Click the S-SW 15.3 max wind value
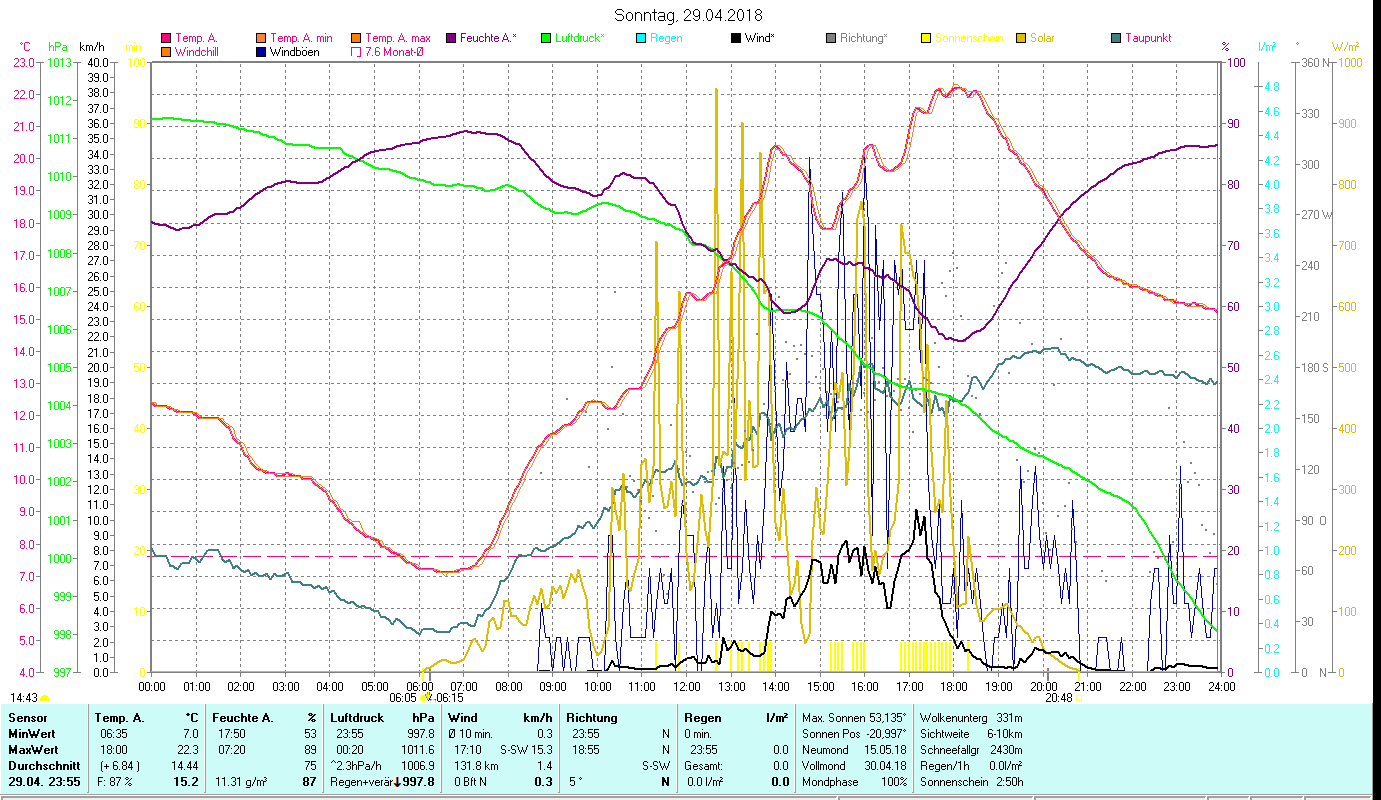 526,750
